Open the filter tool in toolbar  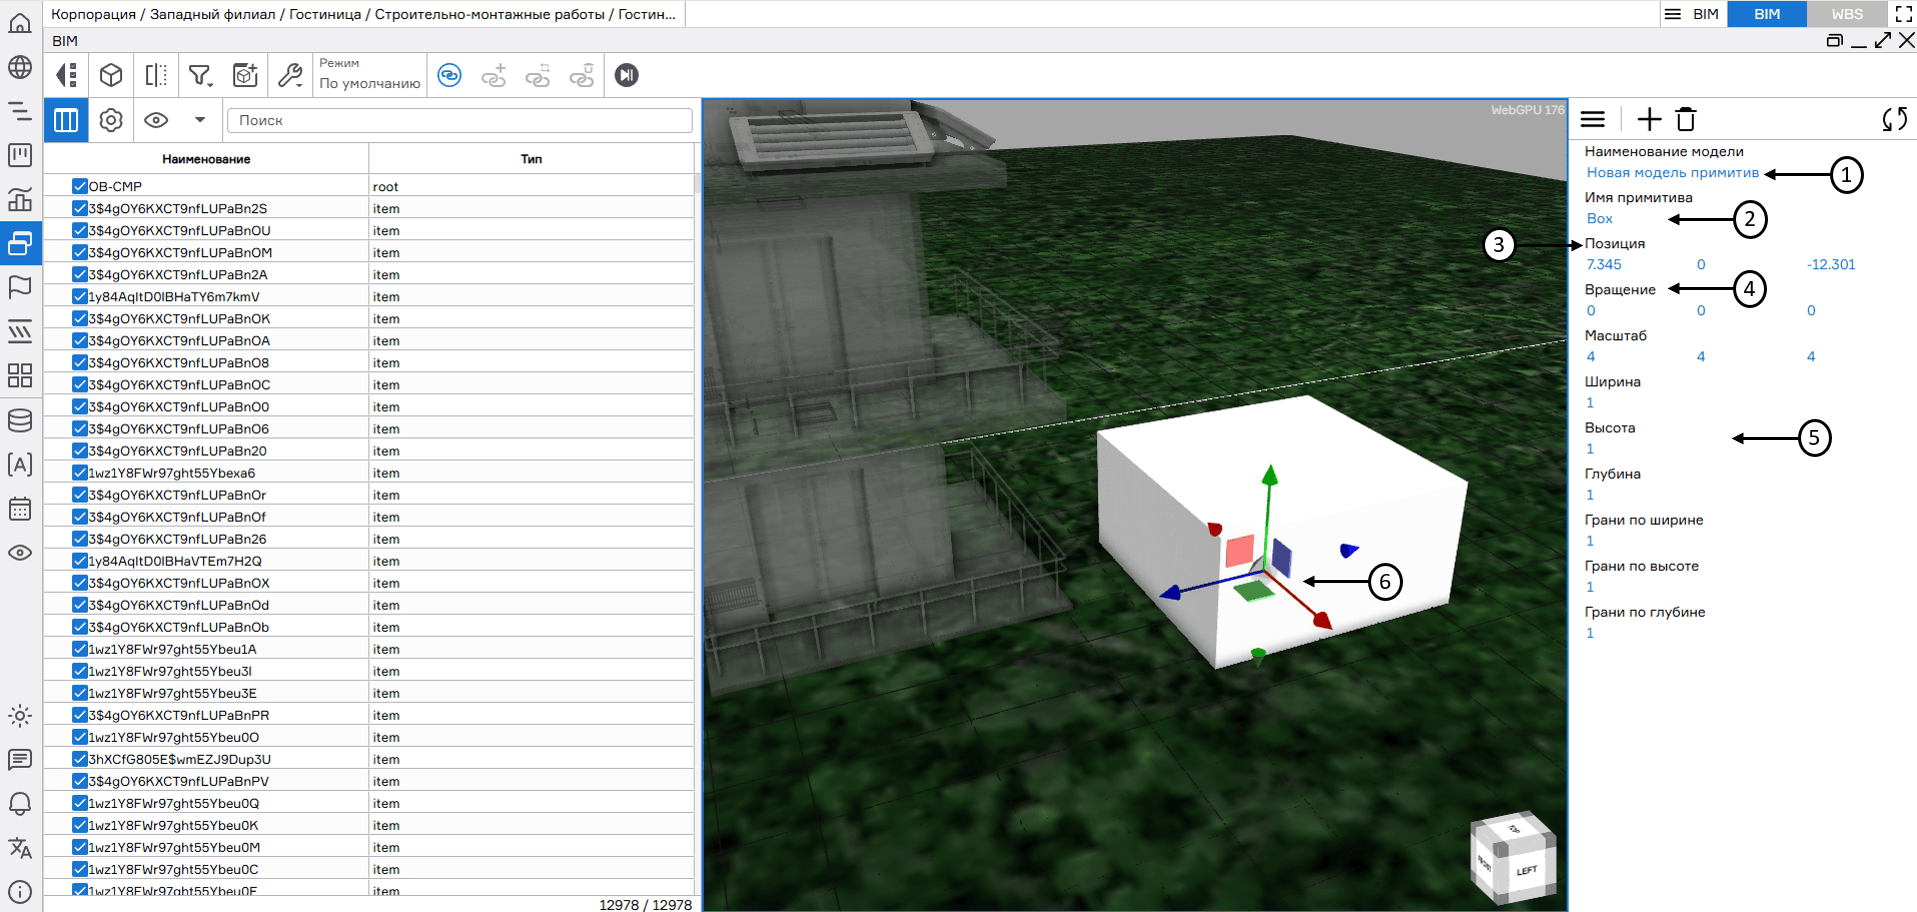[200, 75]
